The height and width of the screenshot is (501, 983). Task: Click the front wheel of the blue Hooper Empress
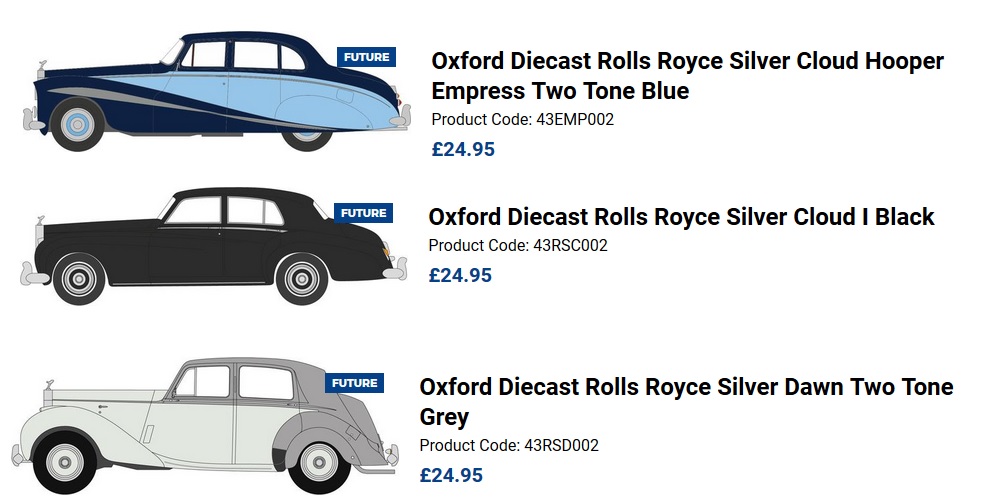pos(76,126)
